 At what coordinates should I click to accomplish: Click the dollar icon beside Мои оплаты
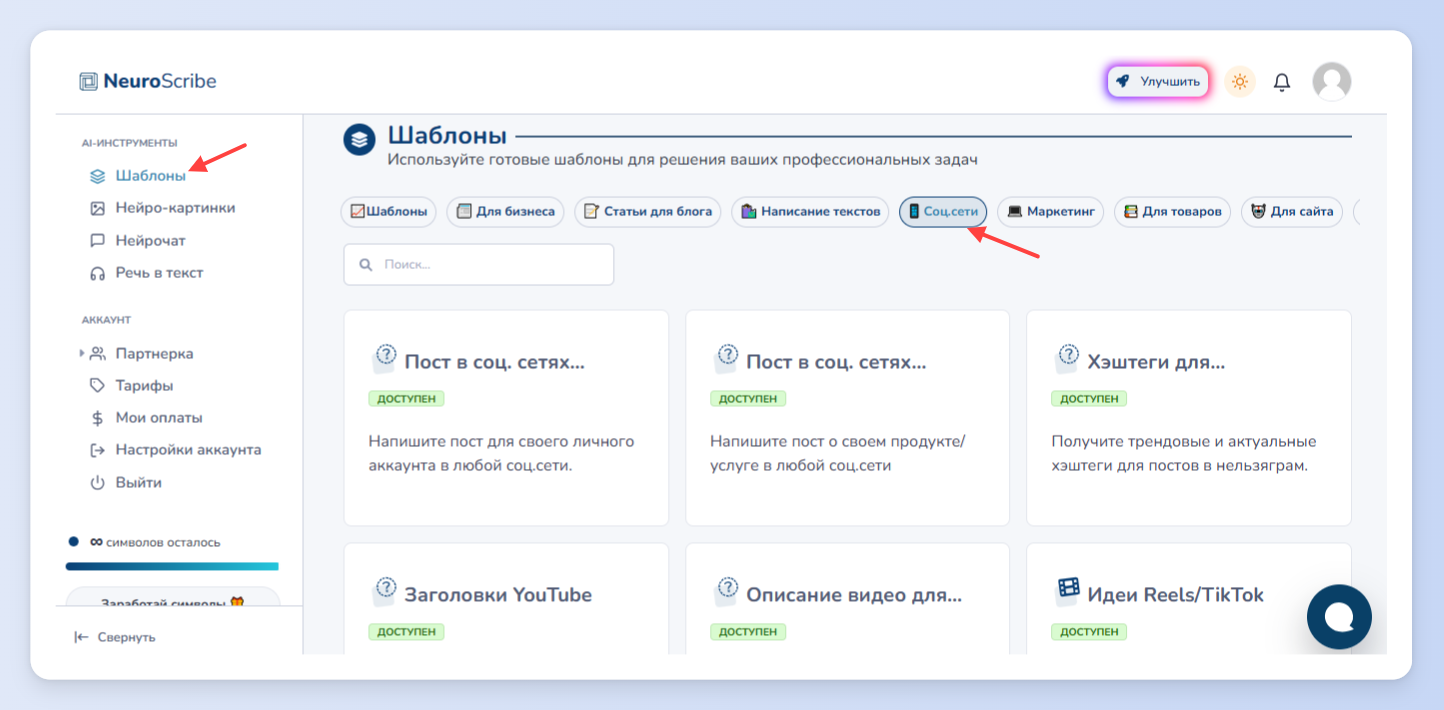pyautogui.click(x=97, y=418)
